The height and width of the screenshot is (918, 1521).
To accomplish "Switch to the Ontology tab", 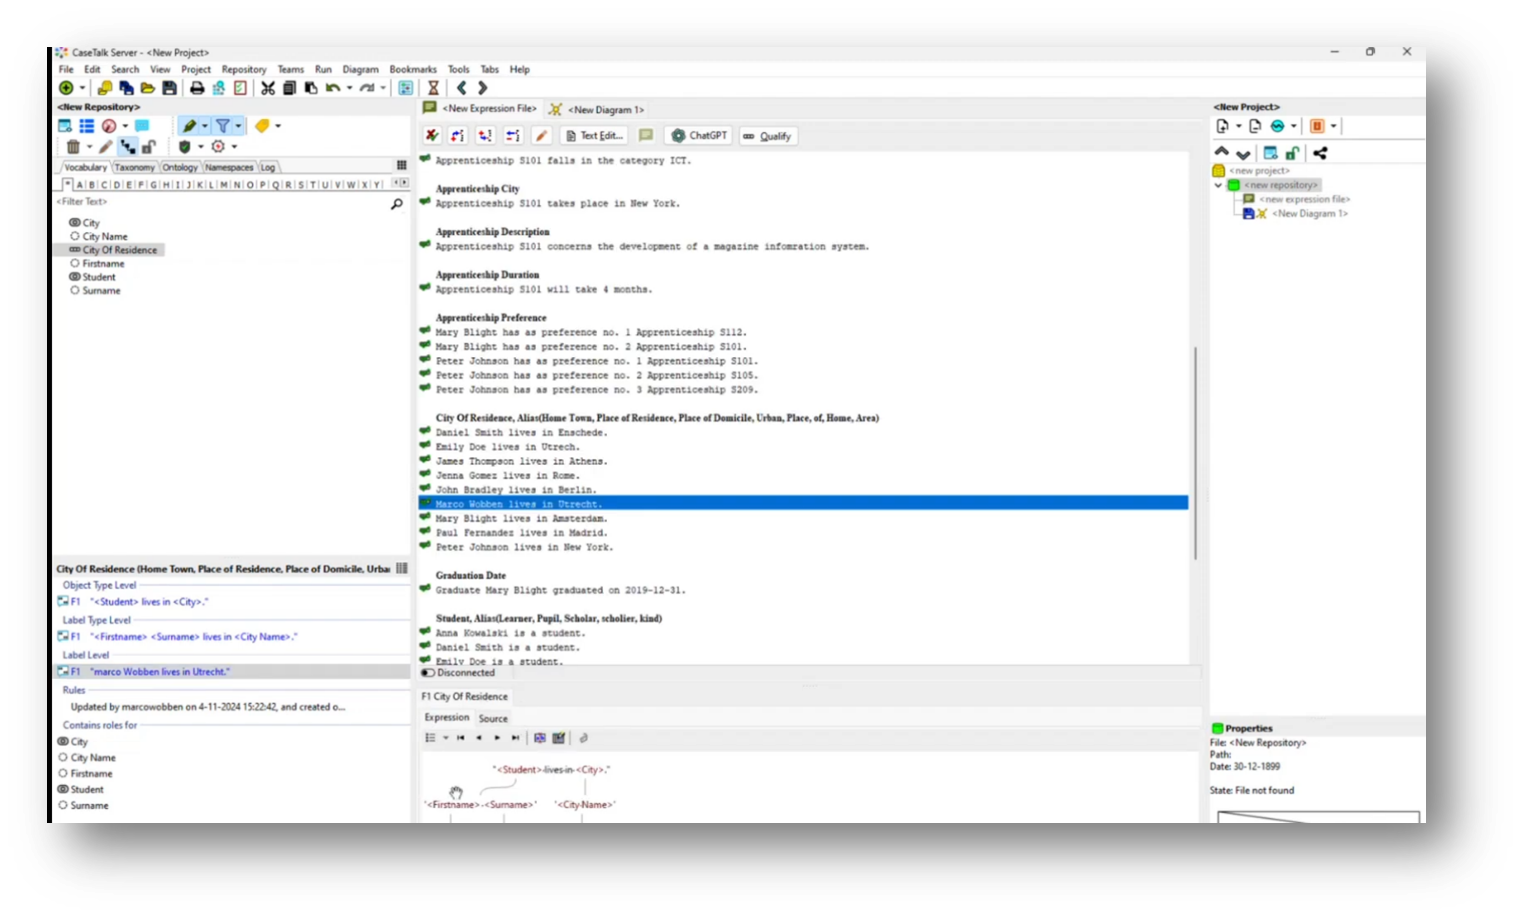I will [x=180, y=167].
